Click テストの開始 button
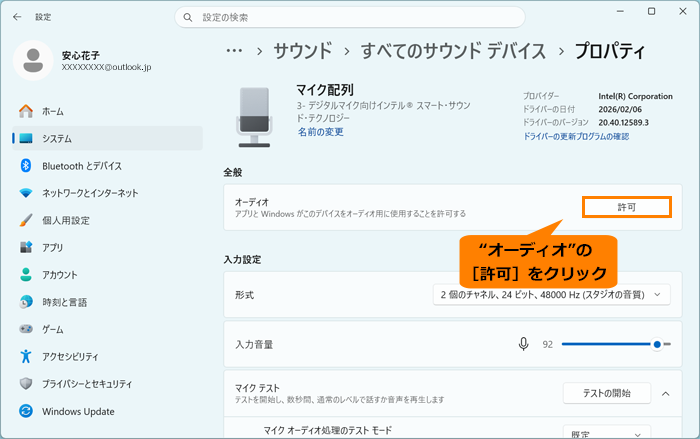The width and height of the screenshot is (700, 439). 607,393
